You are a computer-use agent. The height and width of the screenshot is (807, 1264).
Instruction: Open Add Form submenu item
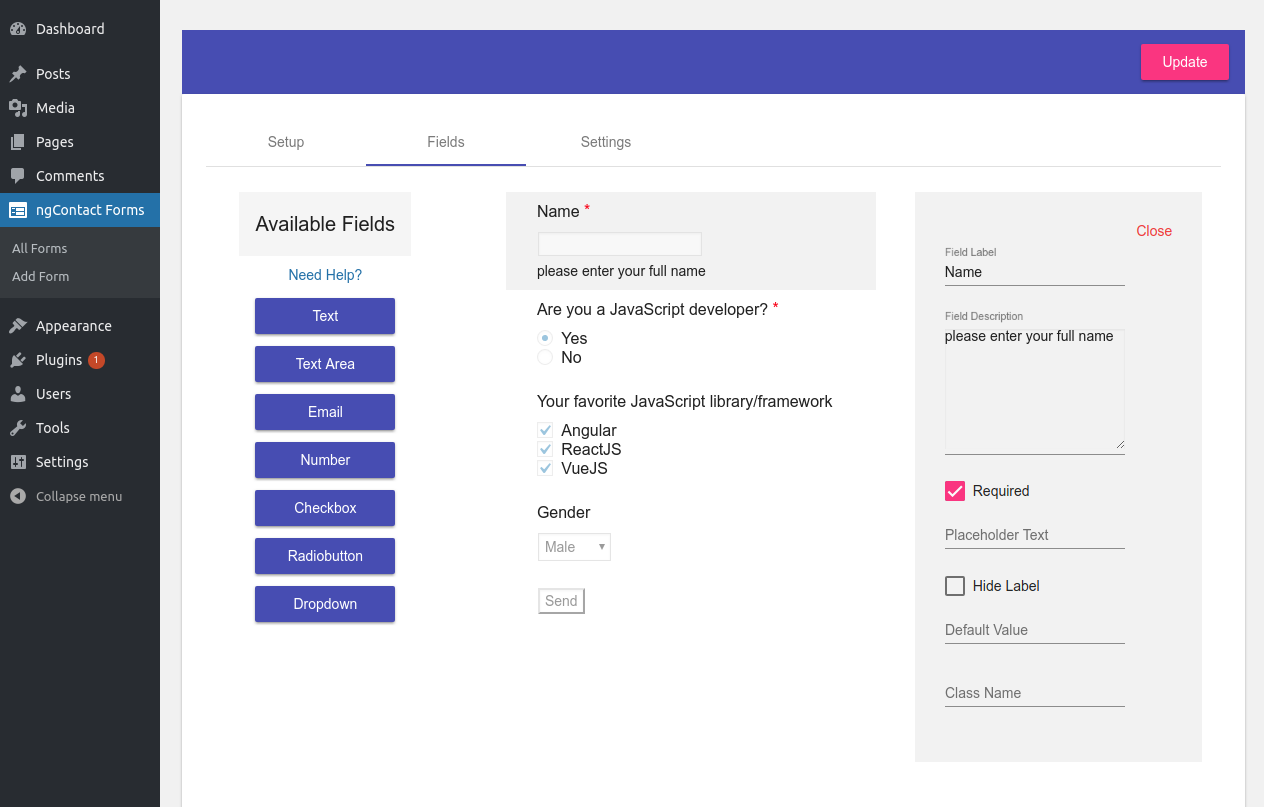pyautogui.click(x=40, y=276)
